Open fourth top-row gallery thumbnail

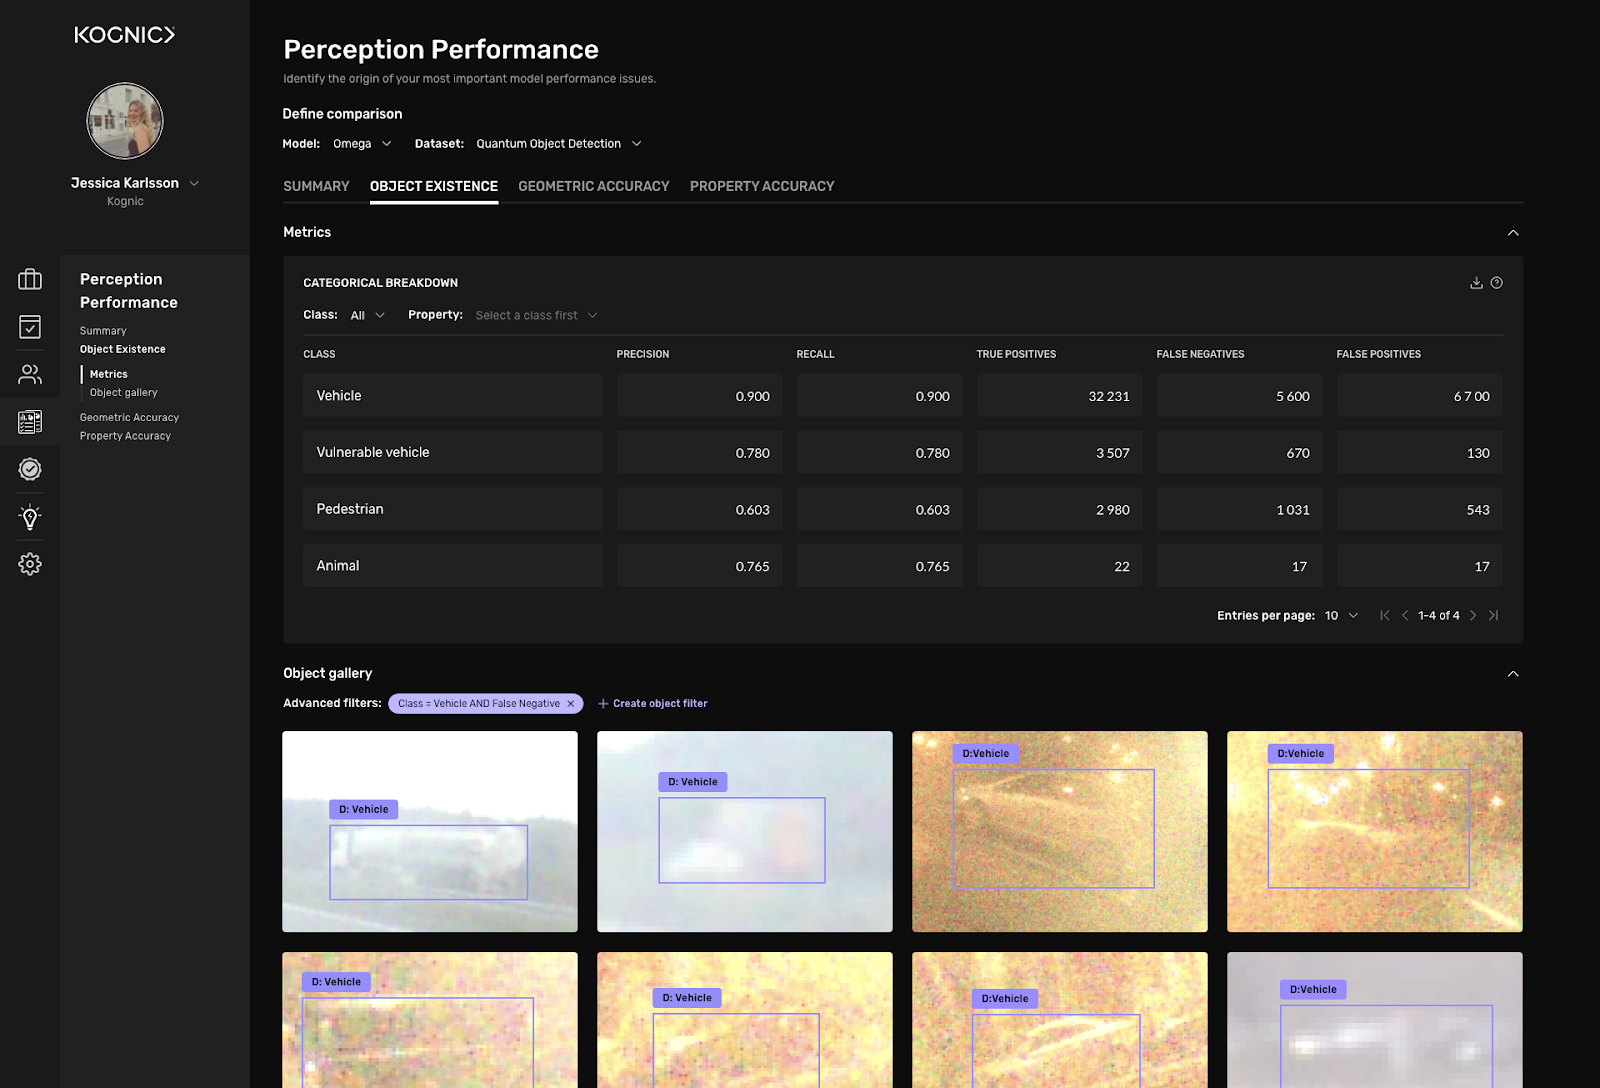pos(1375,832)
